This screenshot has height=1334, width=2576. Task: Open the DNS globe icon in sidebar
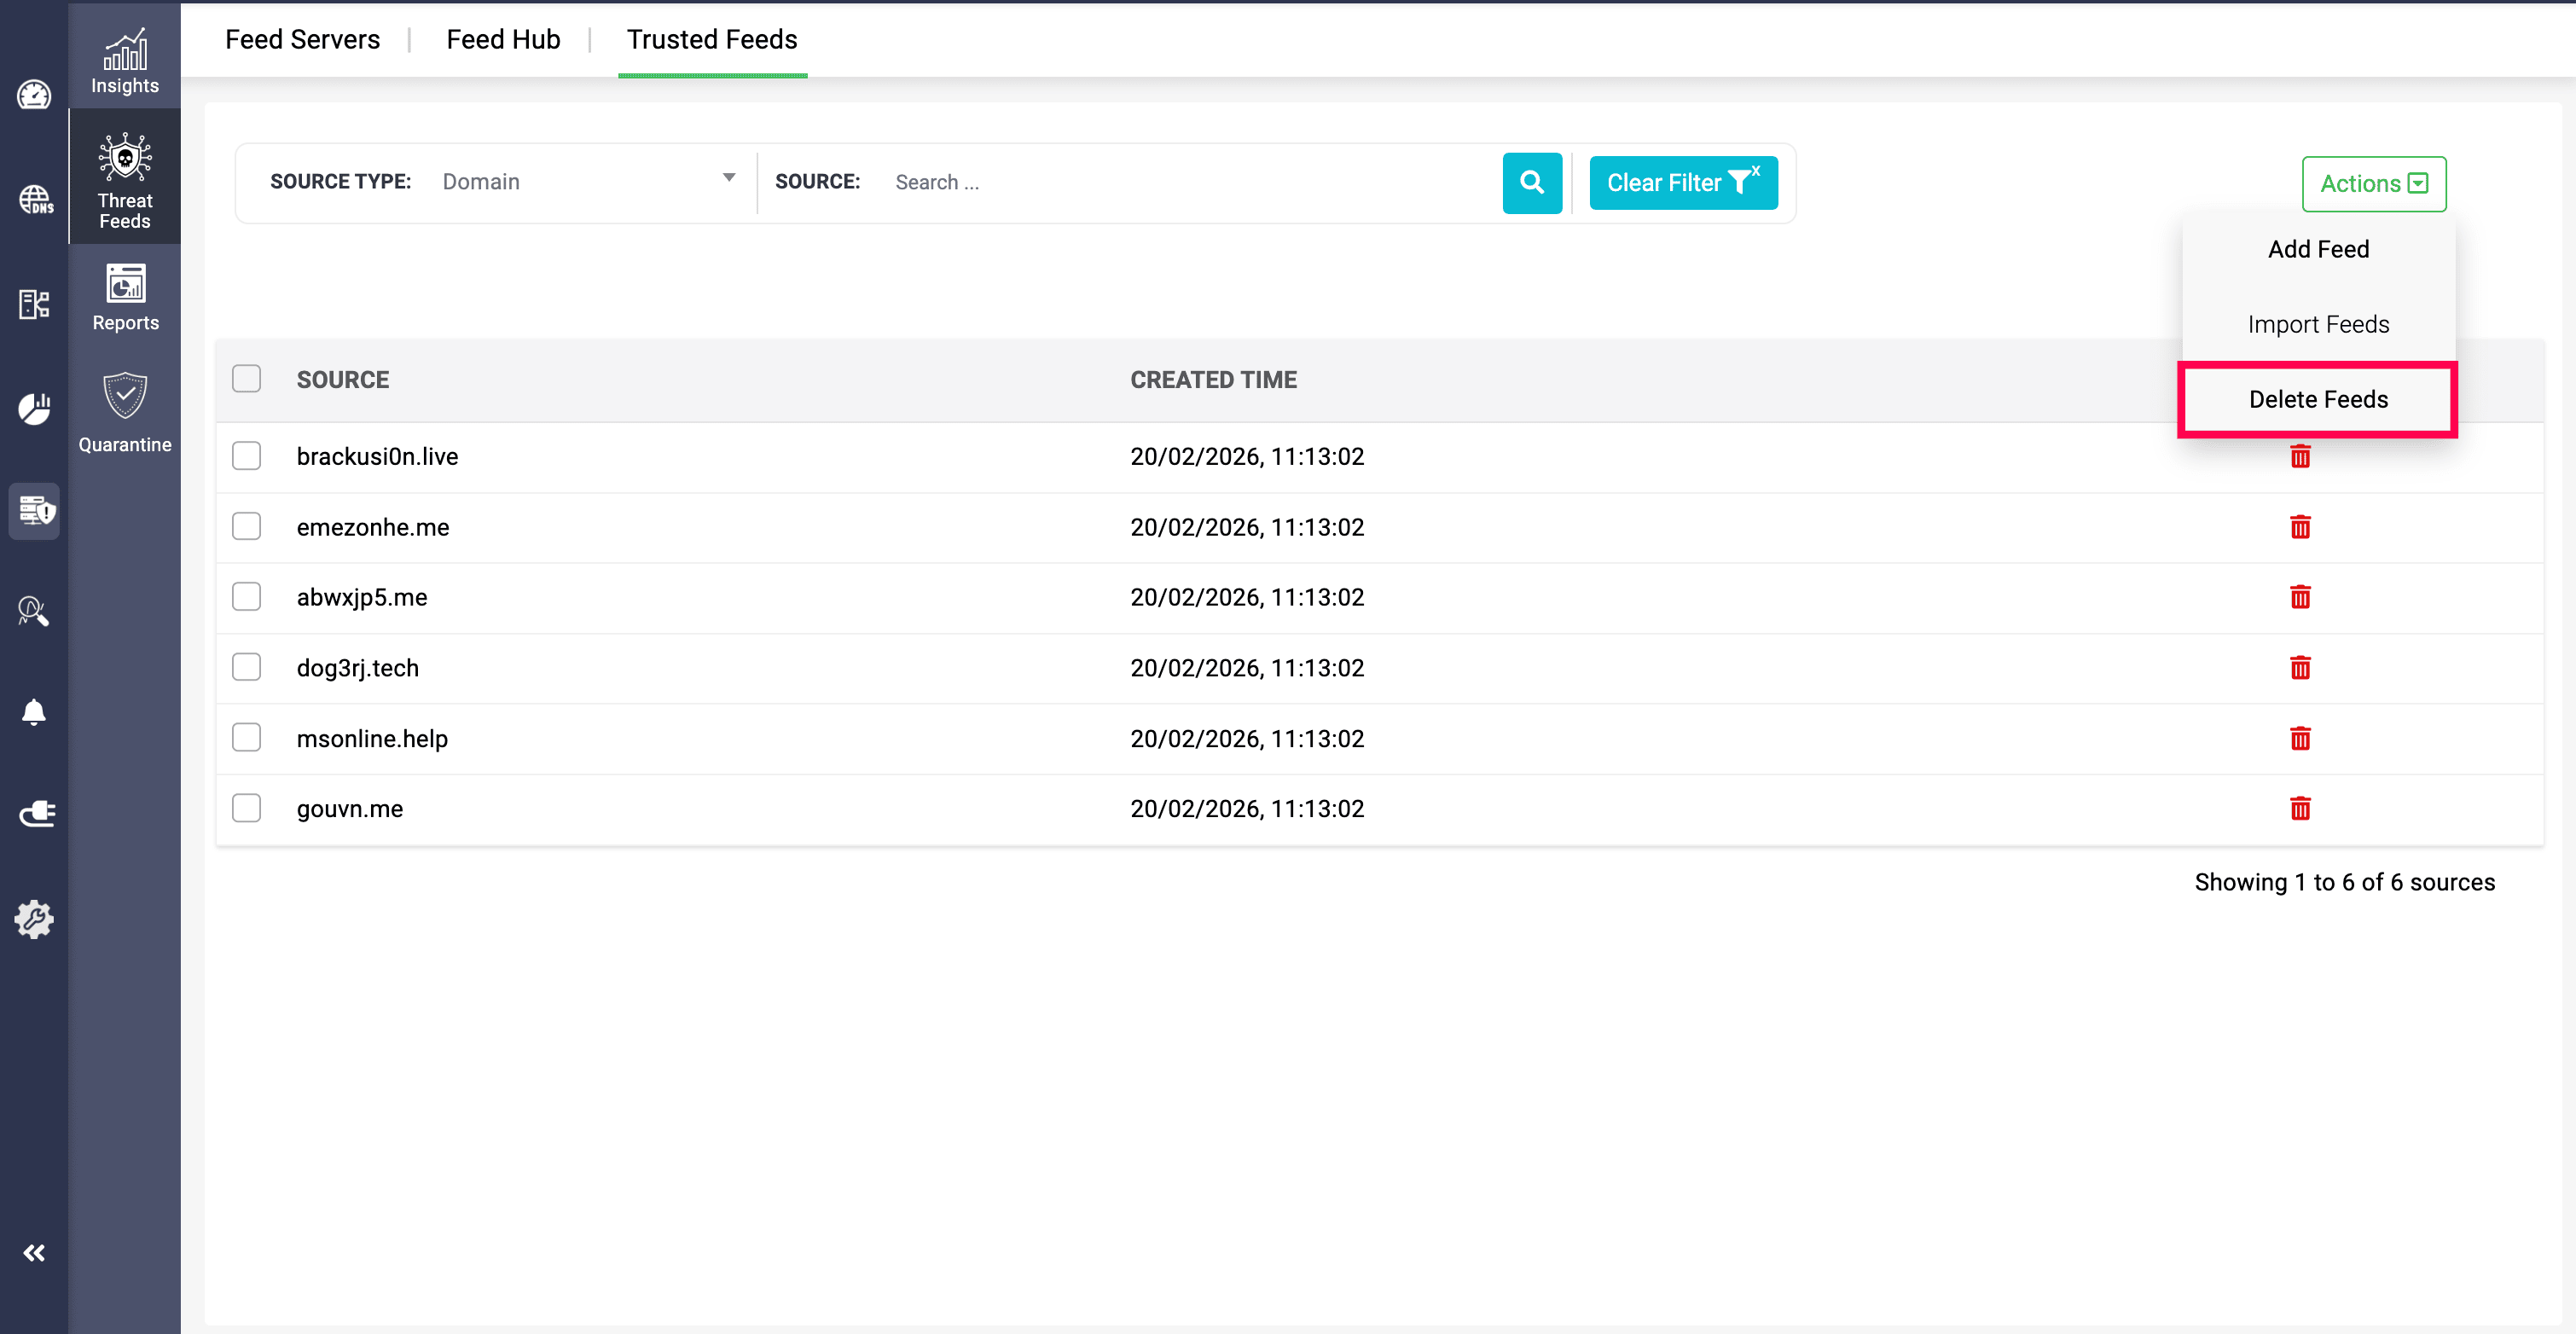tap(34, 199)
